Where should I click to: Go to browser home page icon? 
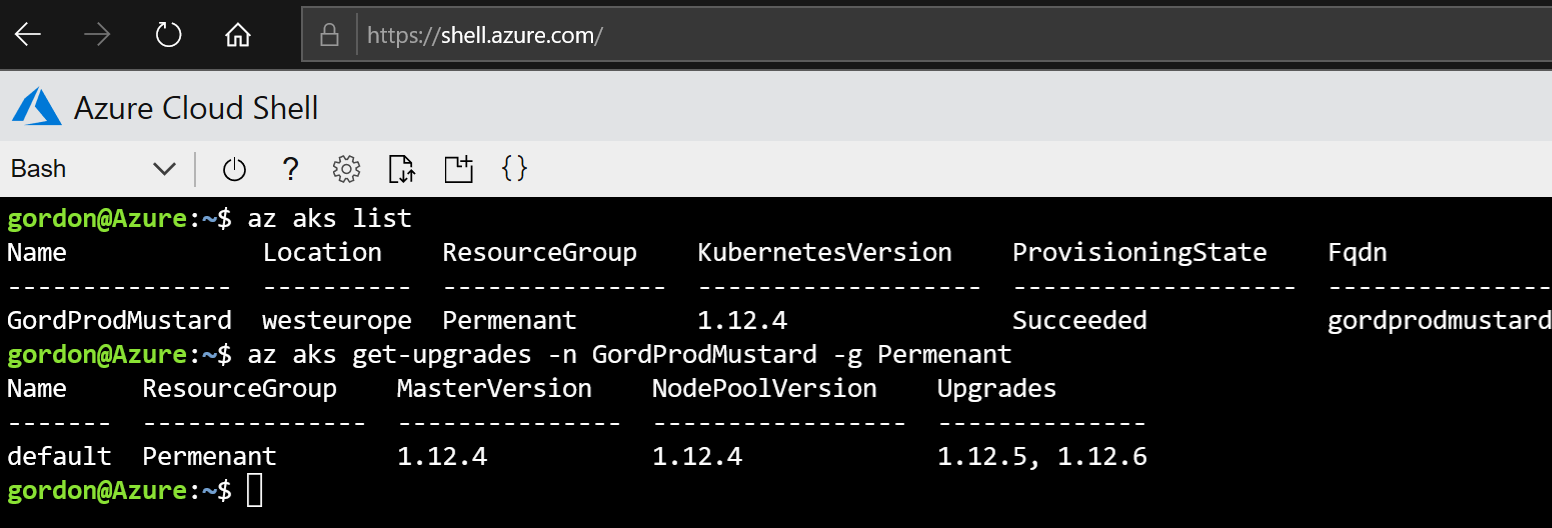(238, 35)
